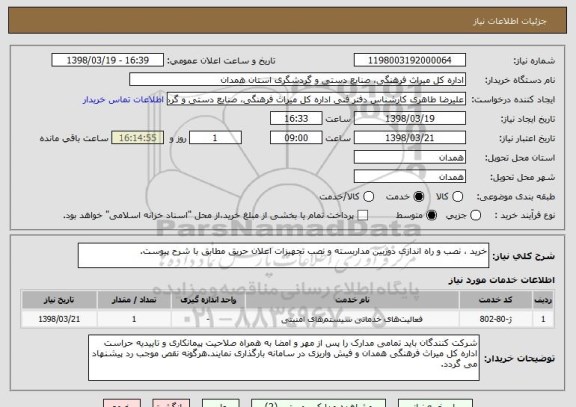576x407 pixels.
Task: Open the اطلاعات تماس خریدار link
Action: pos(123,100)
